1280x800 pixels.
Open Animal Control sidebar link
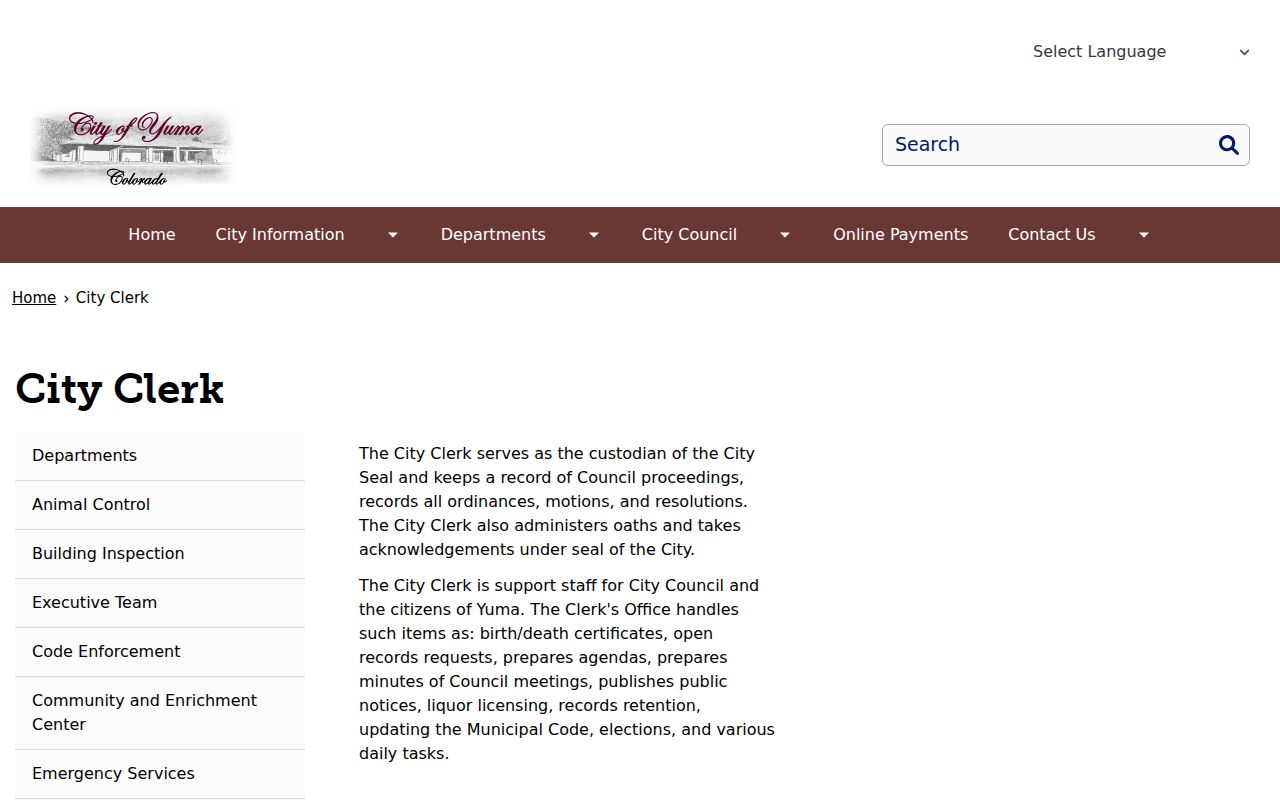pyautogui.click(x=160, y=505)
